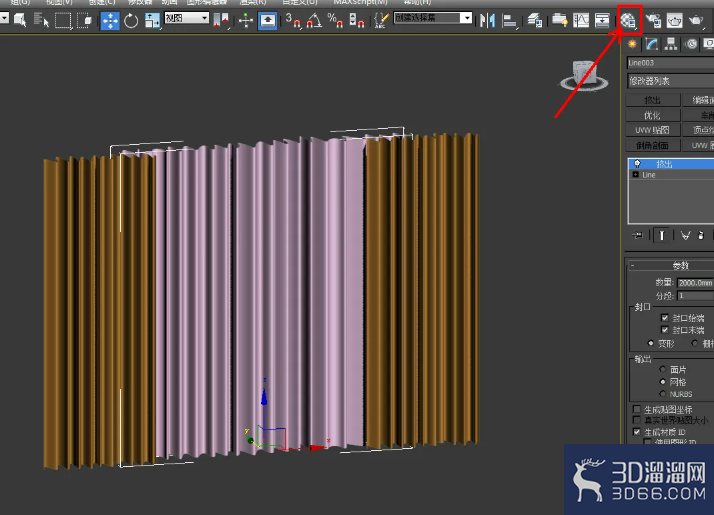Open Schematic View icon

(602, 20)
